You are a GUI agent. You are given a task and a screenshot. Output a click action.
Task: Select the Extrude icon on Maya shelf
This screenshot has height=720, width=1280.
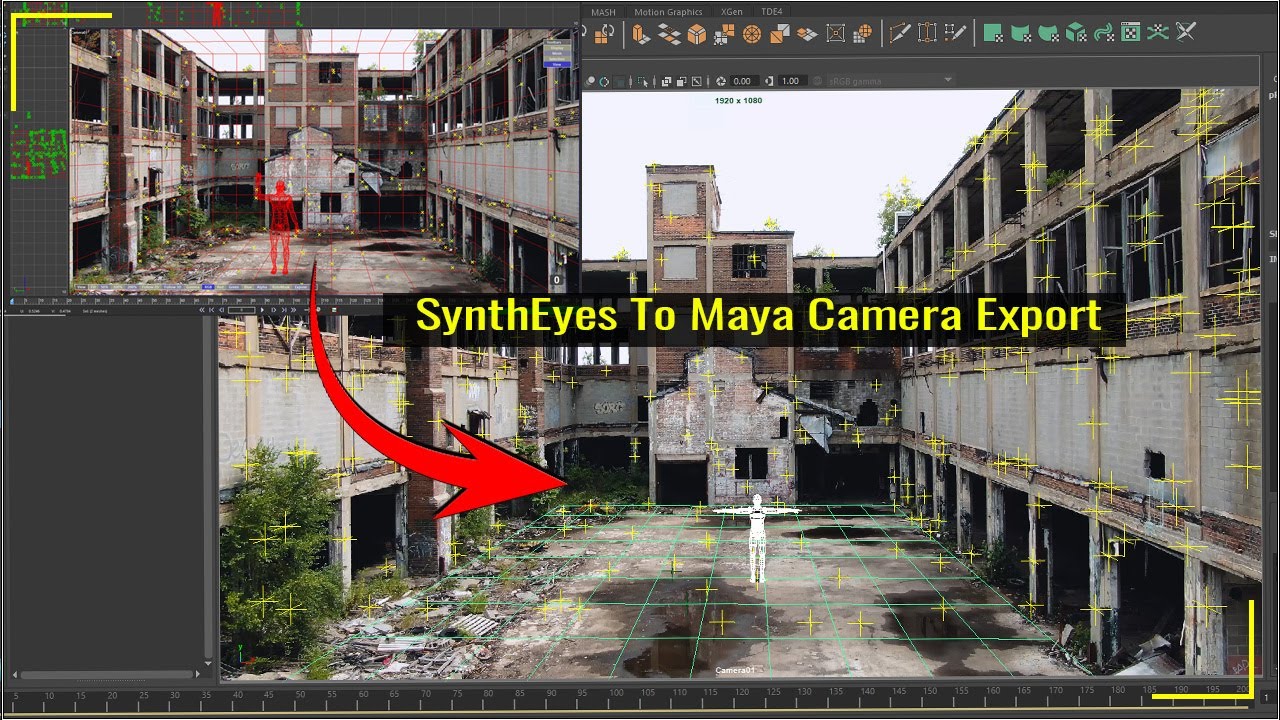[x=640, y=34]
